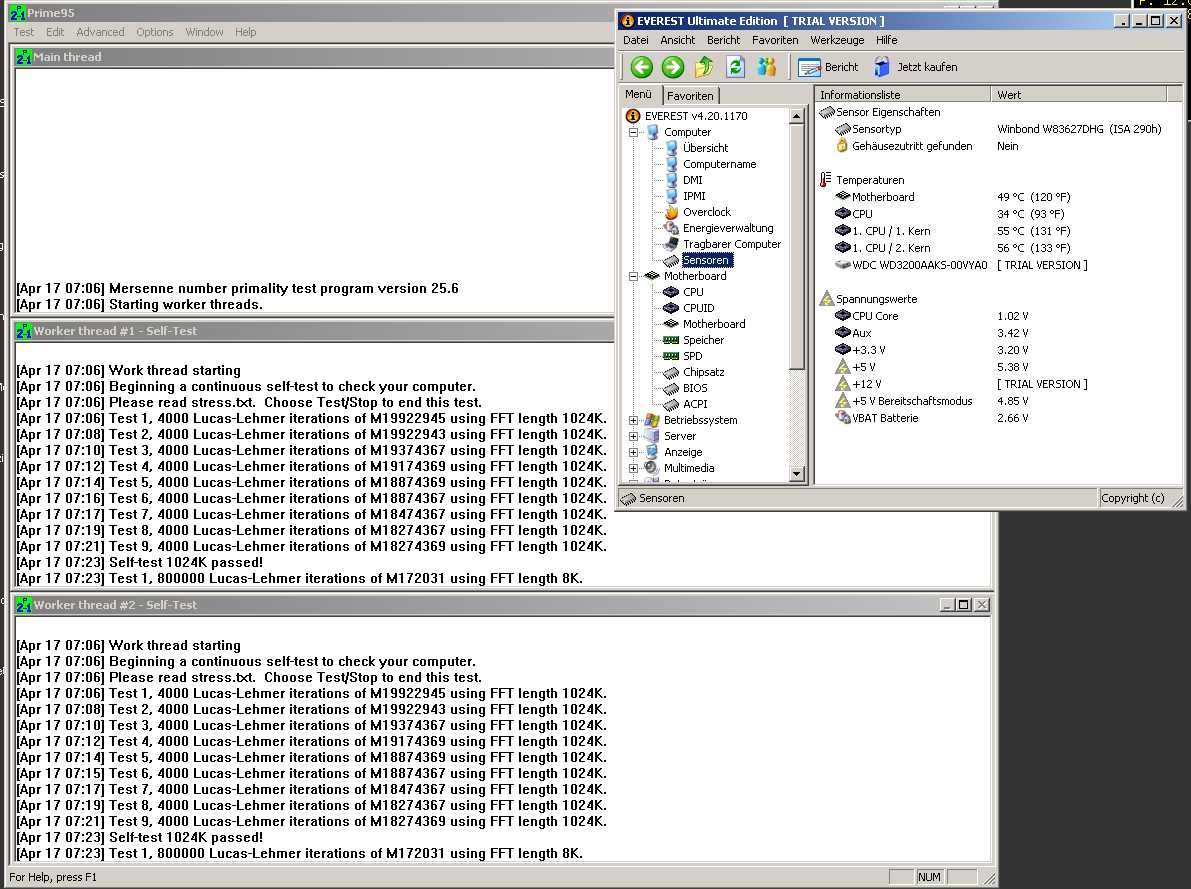Image resolution: width=1191 pixels, height=889 pixels.
Task: Collapse the Motherboard tree node
Action: 633,277
